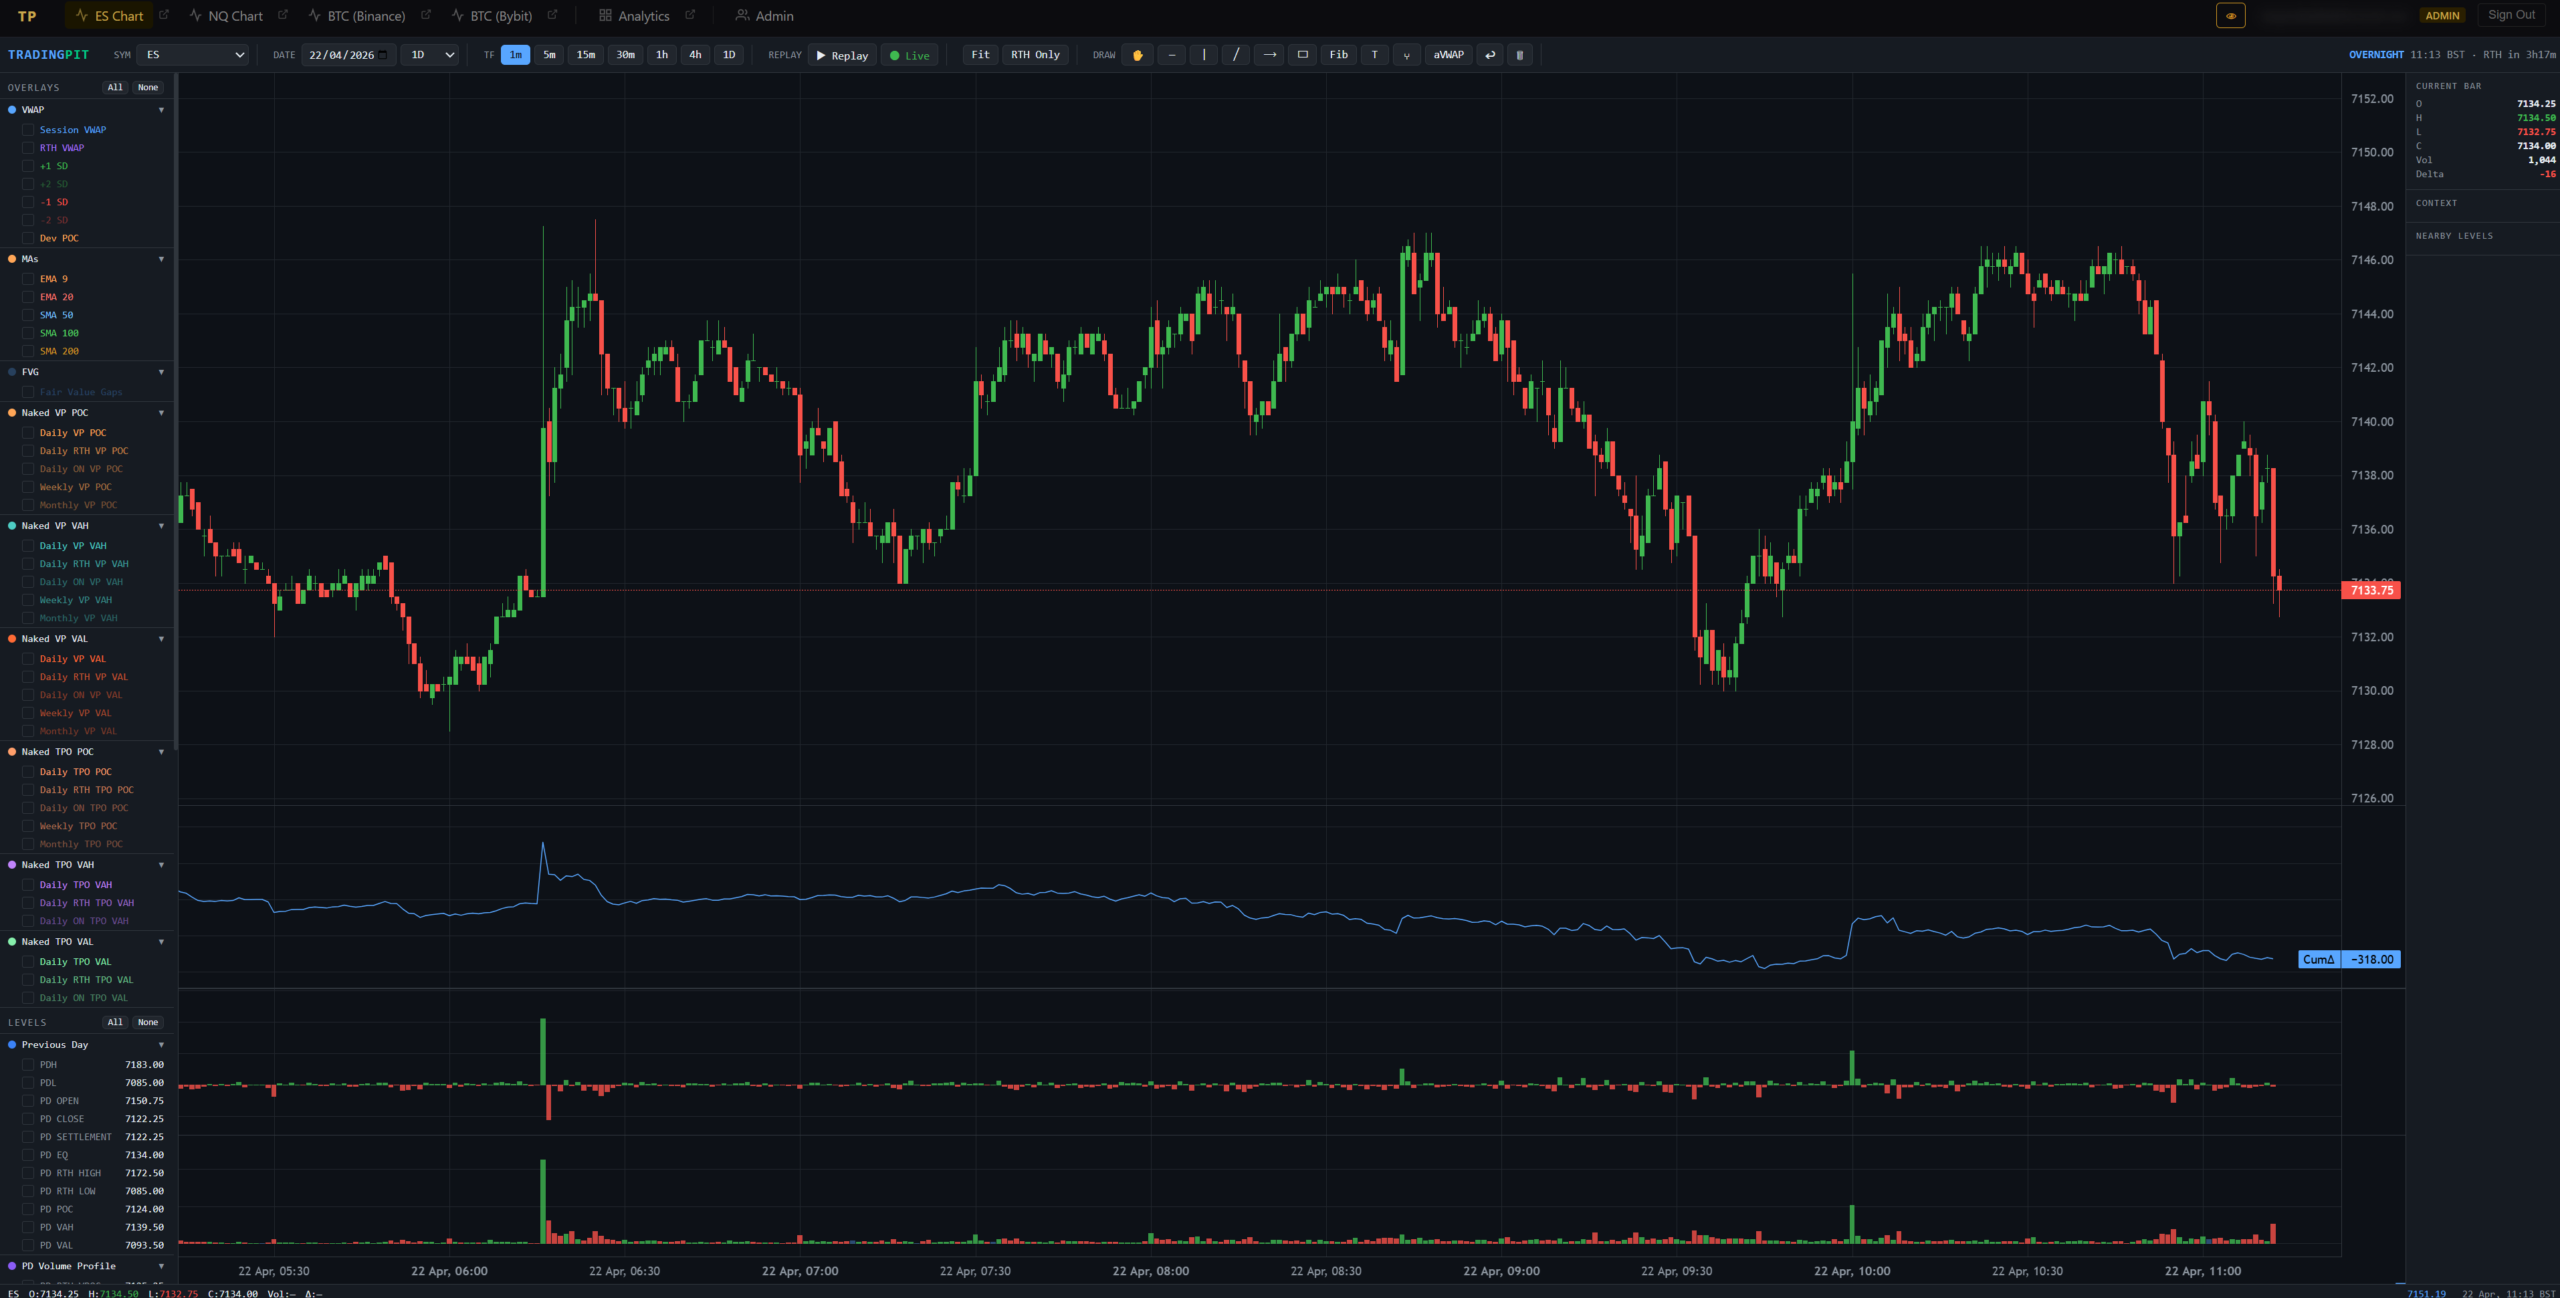The image size is (2560, 1298).
Task: Switch to the BTC (Bybit) tab
Action: (492, 16)
